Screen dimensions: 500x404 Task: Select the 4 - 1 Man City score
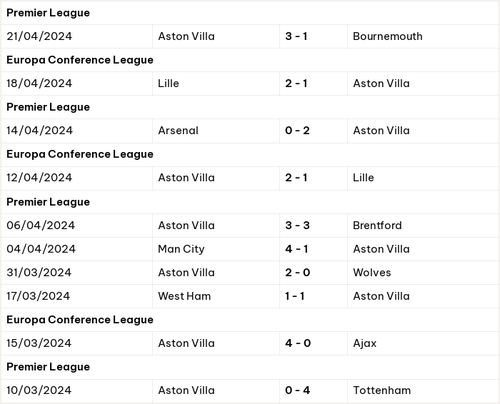point(296,249)
